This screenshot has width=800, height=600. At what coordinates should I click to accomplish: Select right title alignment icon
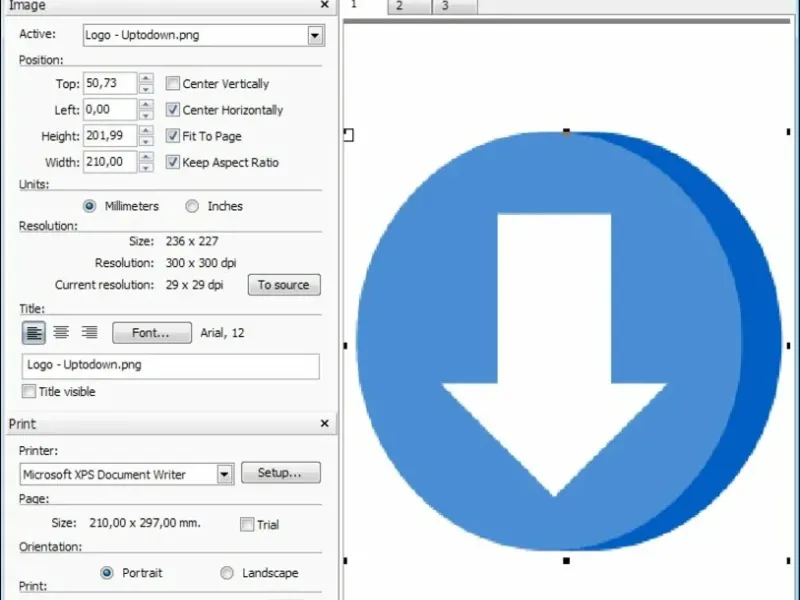(89, 333)
